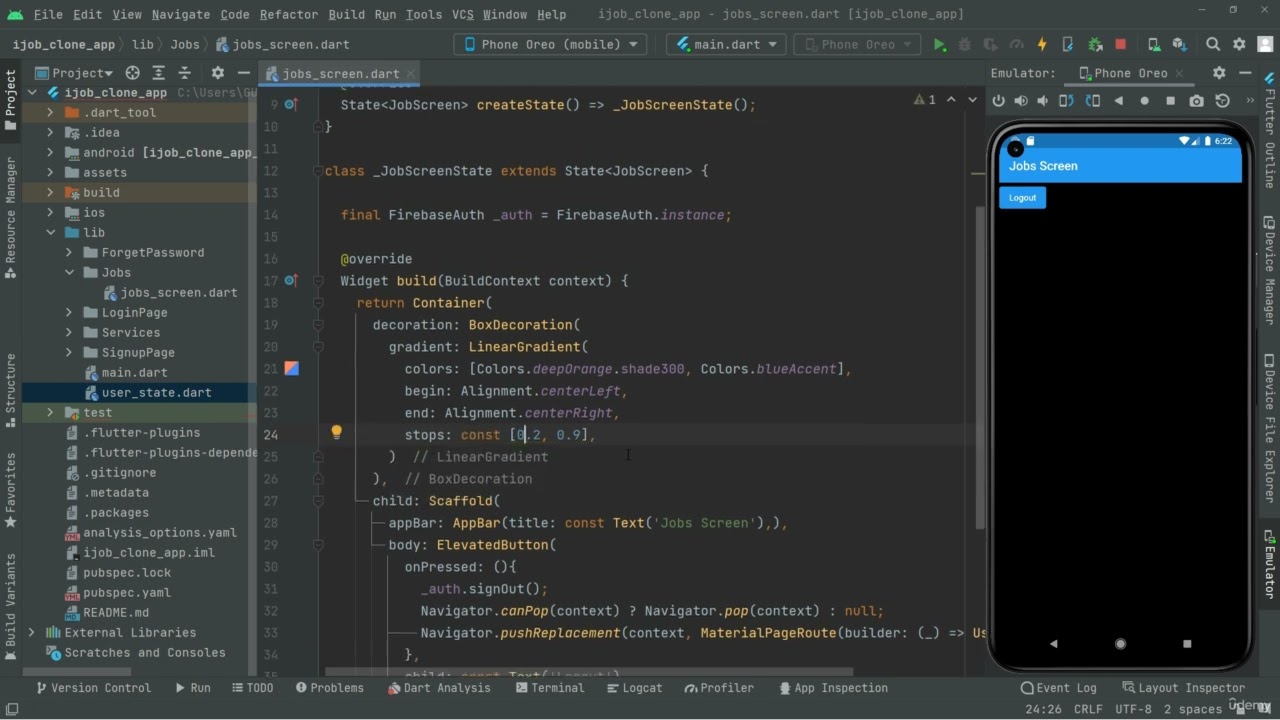Click the intention lightbulb on line 24
The height and width of the screenshot is (720, 1280).
tap(337, 433)
